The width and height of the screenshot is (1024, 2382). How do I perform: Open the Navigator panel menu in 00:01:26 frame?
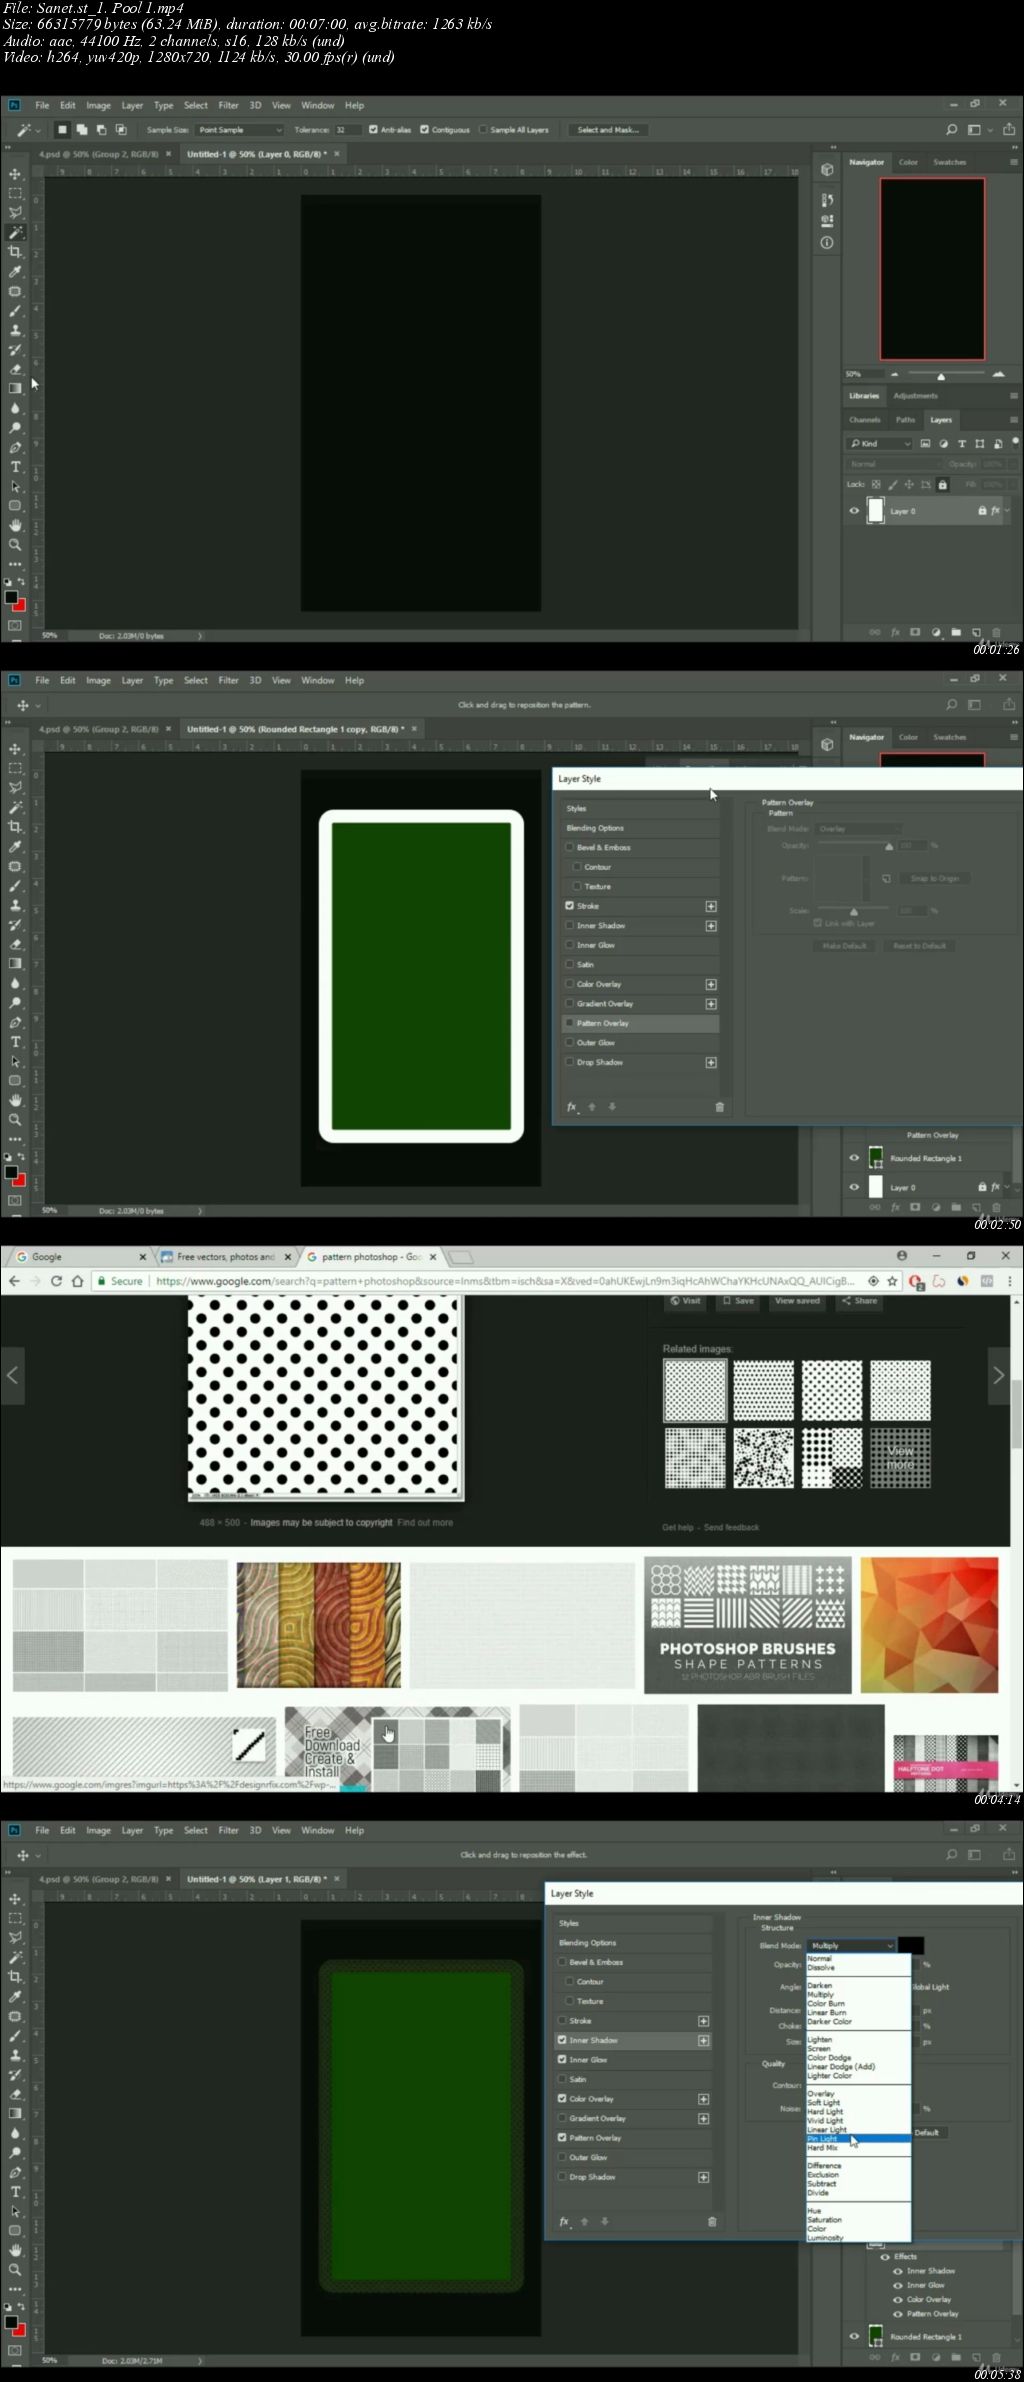point(1013,162)
